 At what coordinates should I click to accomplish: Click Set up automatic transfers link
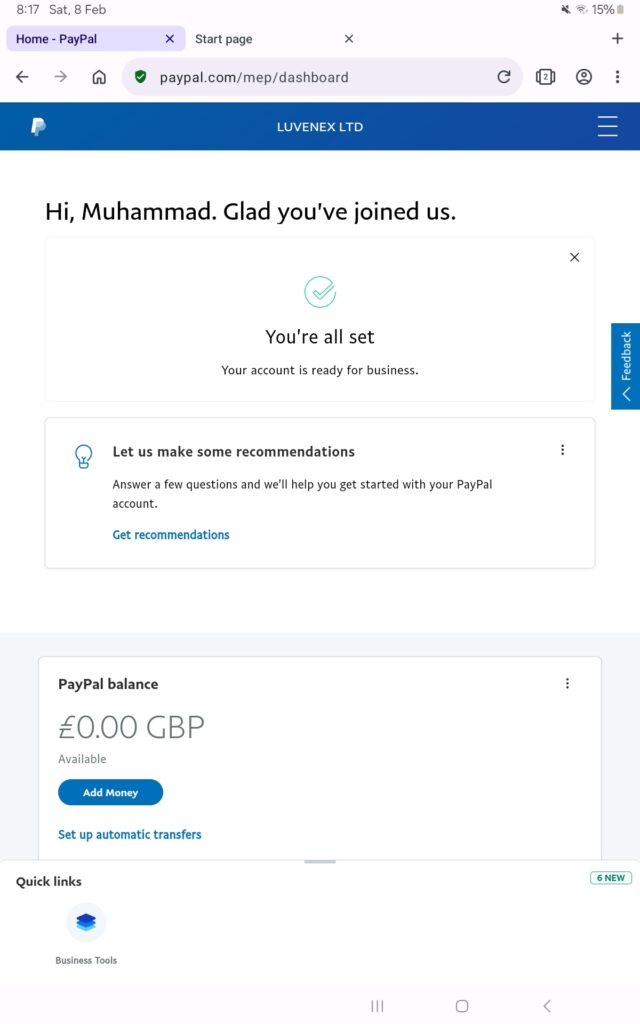coord(130,834)
